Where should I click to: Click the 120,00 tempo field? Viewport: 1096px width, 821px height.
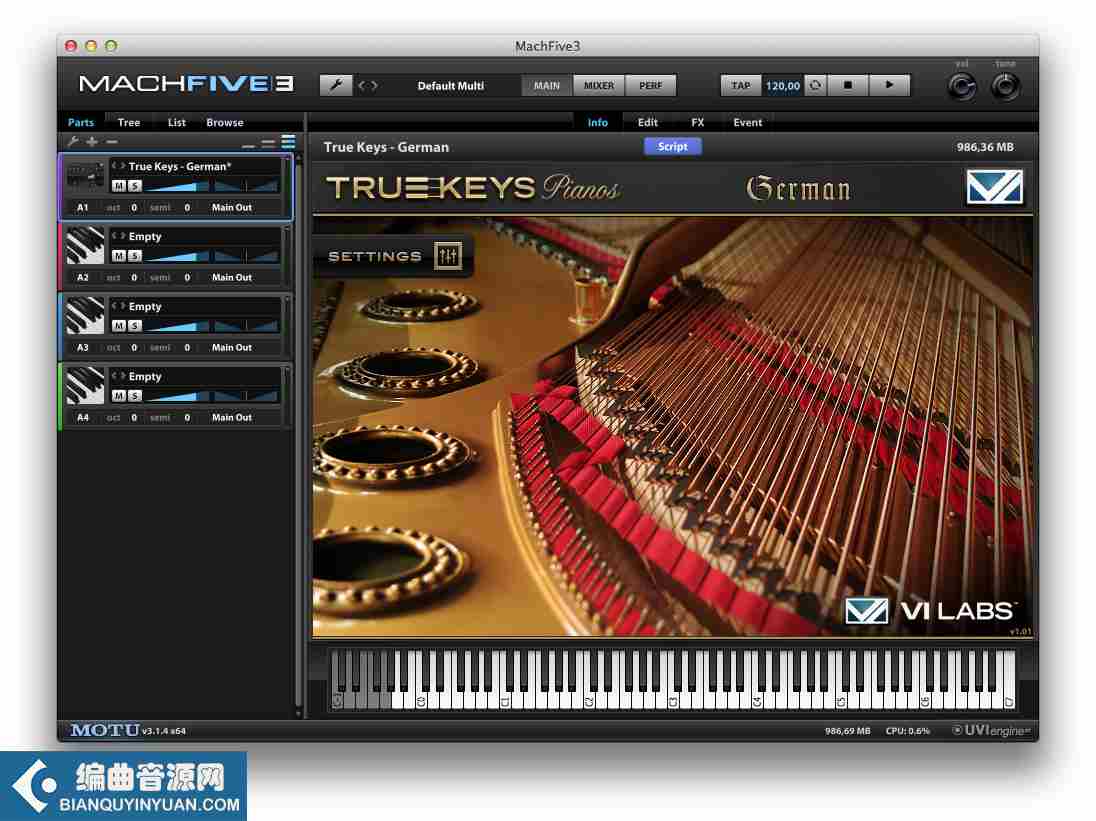pyautogui.click(x=783, y=85)
